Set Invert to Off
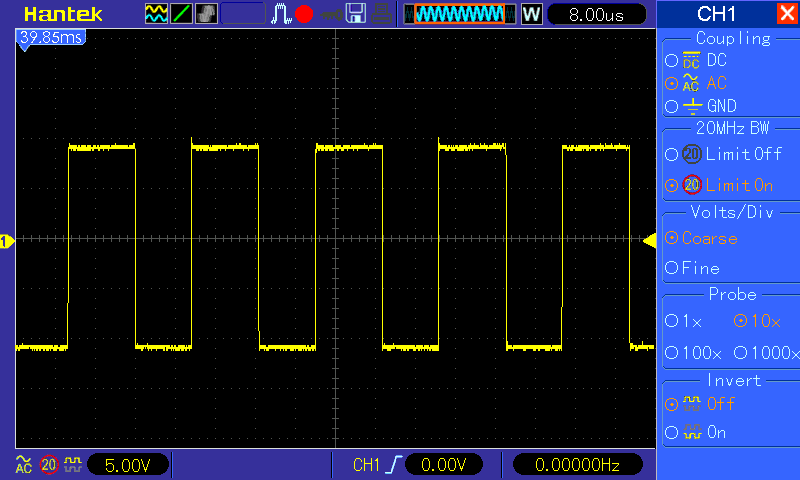Screen dimensions: 800x480 point(699,404)
